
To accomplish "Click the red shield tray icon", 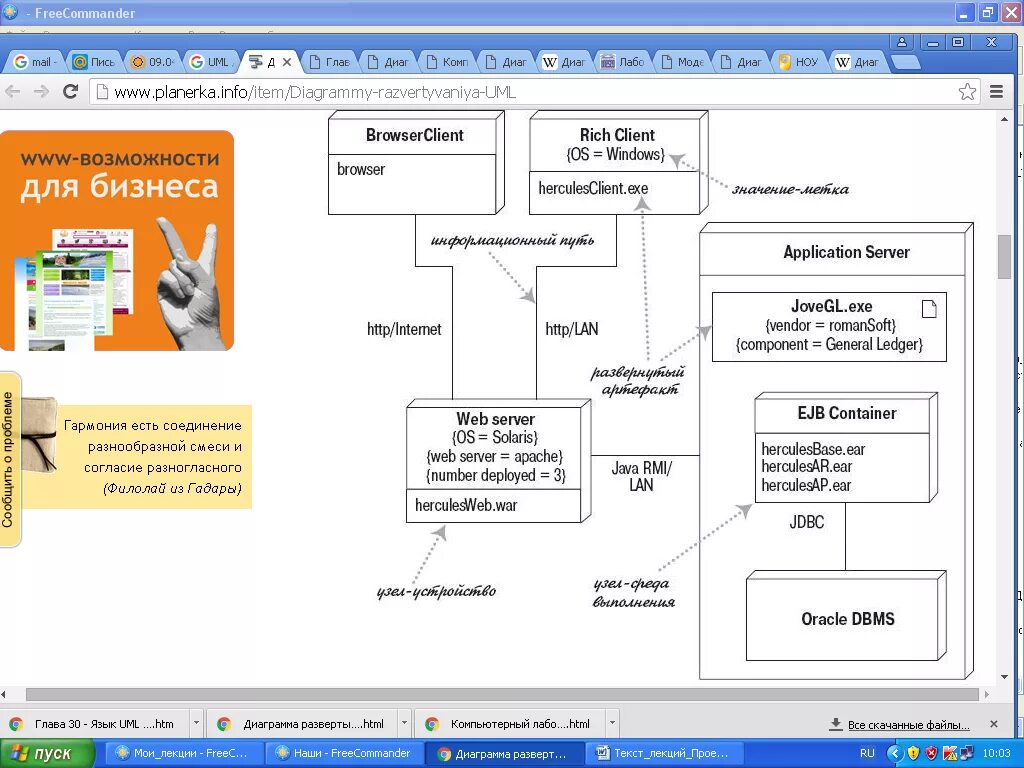I will (931, 753).
